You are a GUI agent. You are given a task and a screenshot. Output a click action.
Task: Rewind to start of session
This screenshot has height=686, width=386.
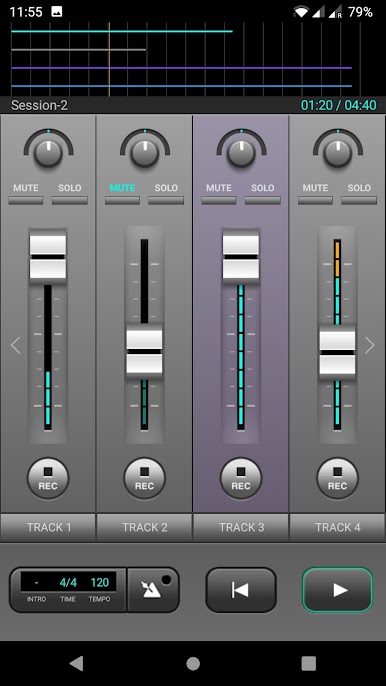[x=241, y=590]
